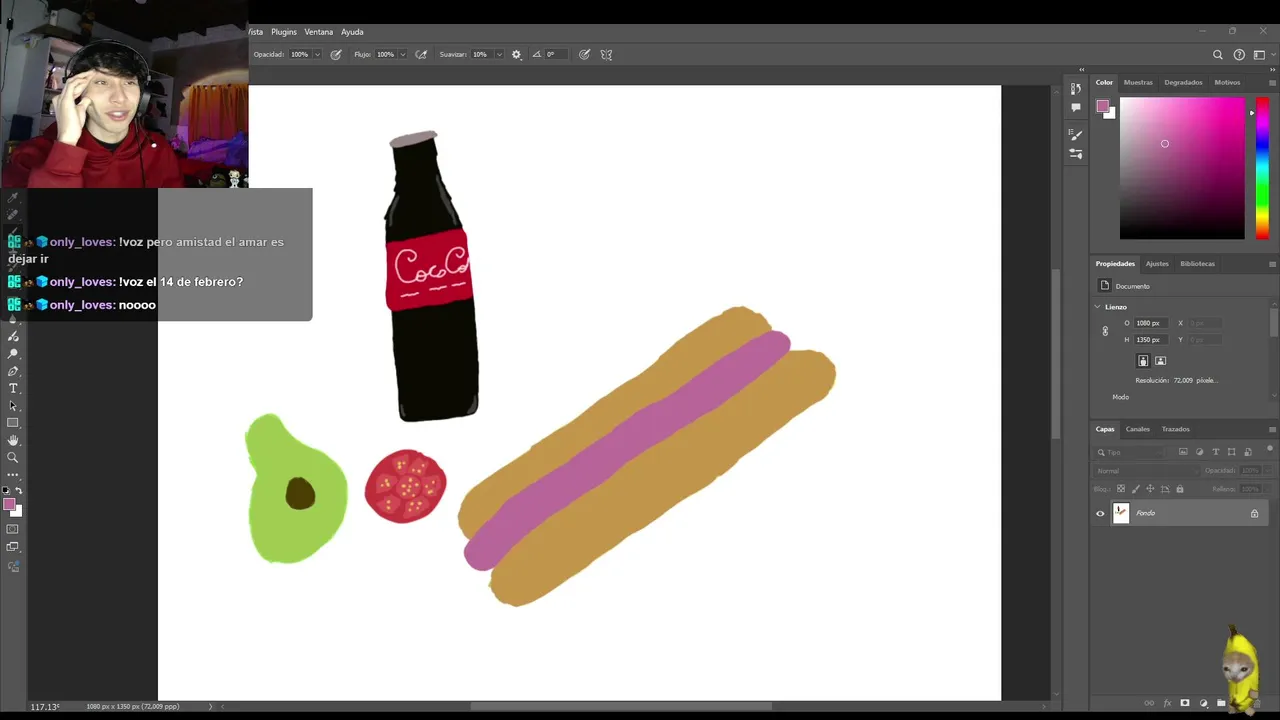The image size is (1280, 720).
Task: Pick a color in the saturation field
Action: [x=1182, y=168]
